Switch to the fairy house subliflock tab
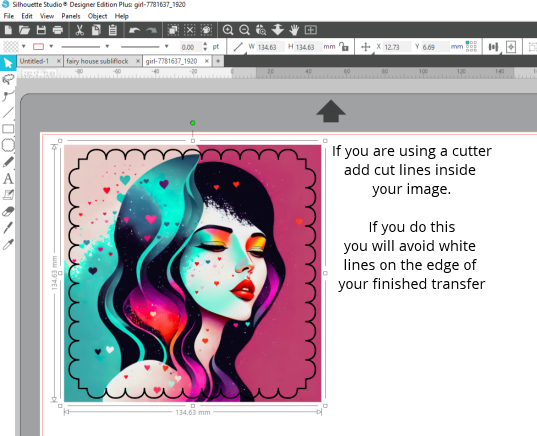Viewport: 537px width, 436px height. coord(97,61)
